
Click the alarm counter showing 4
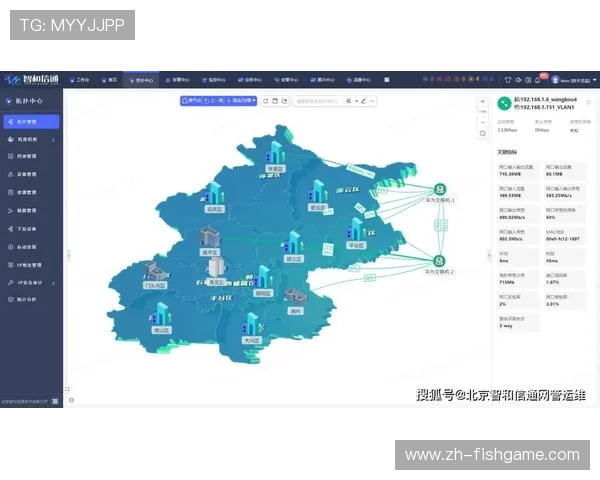click(x=474, y=79)
